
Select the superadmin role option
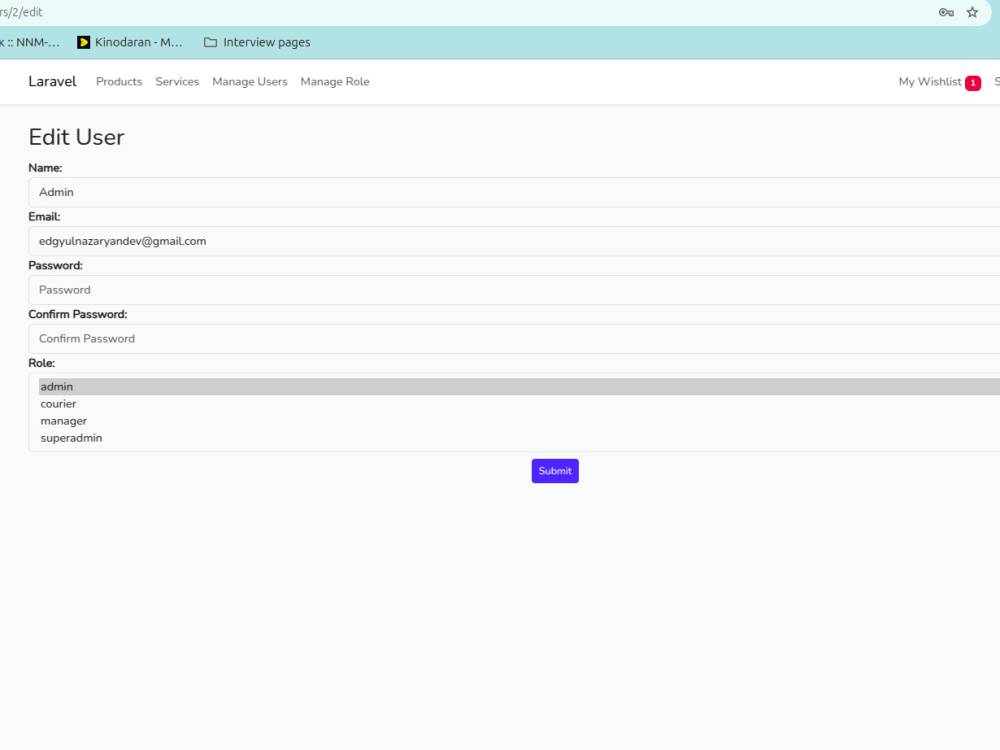tap(519, 438)
